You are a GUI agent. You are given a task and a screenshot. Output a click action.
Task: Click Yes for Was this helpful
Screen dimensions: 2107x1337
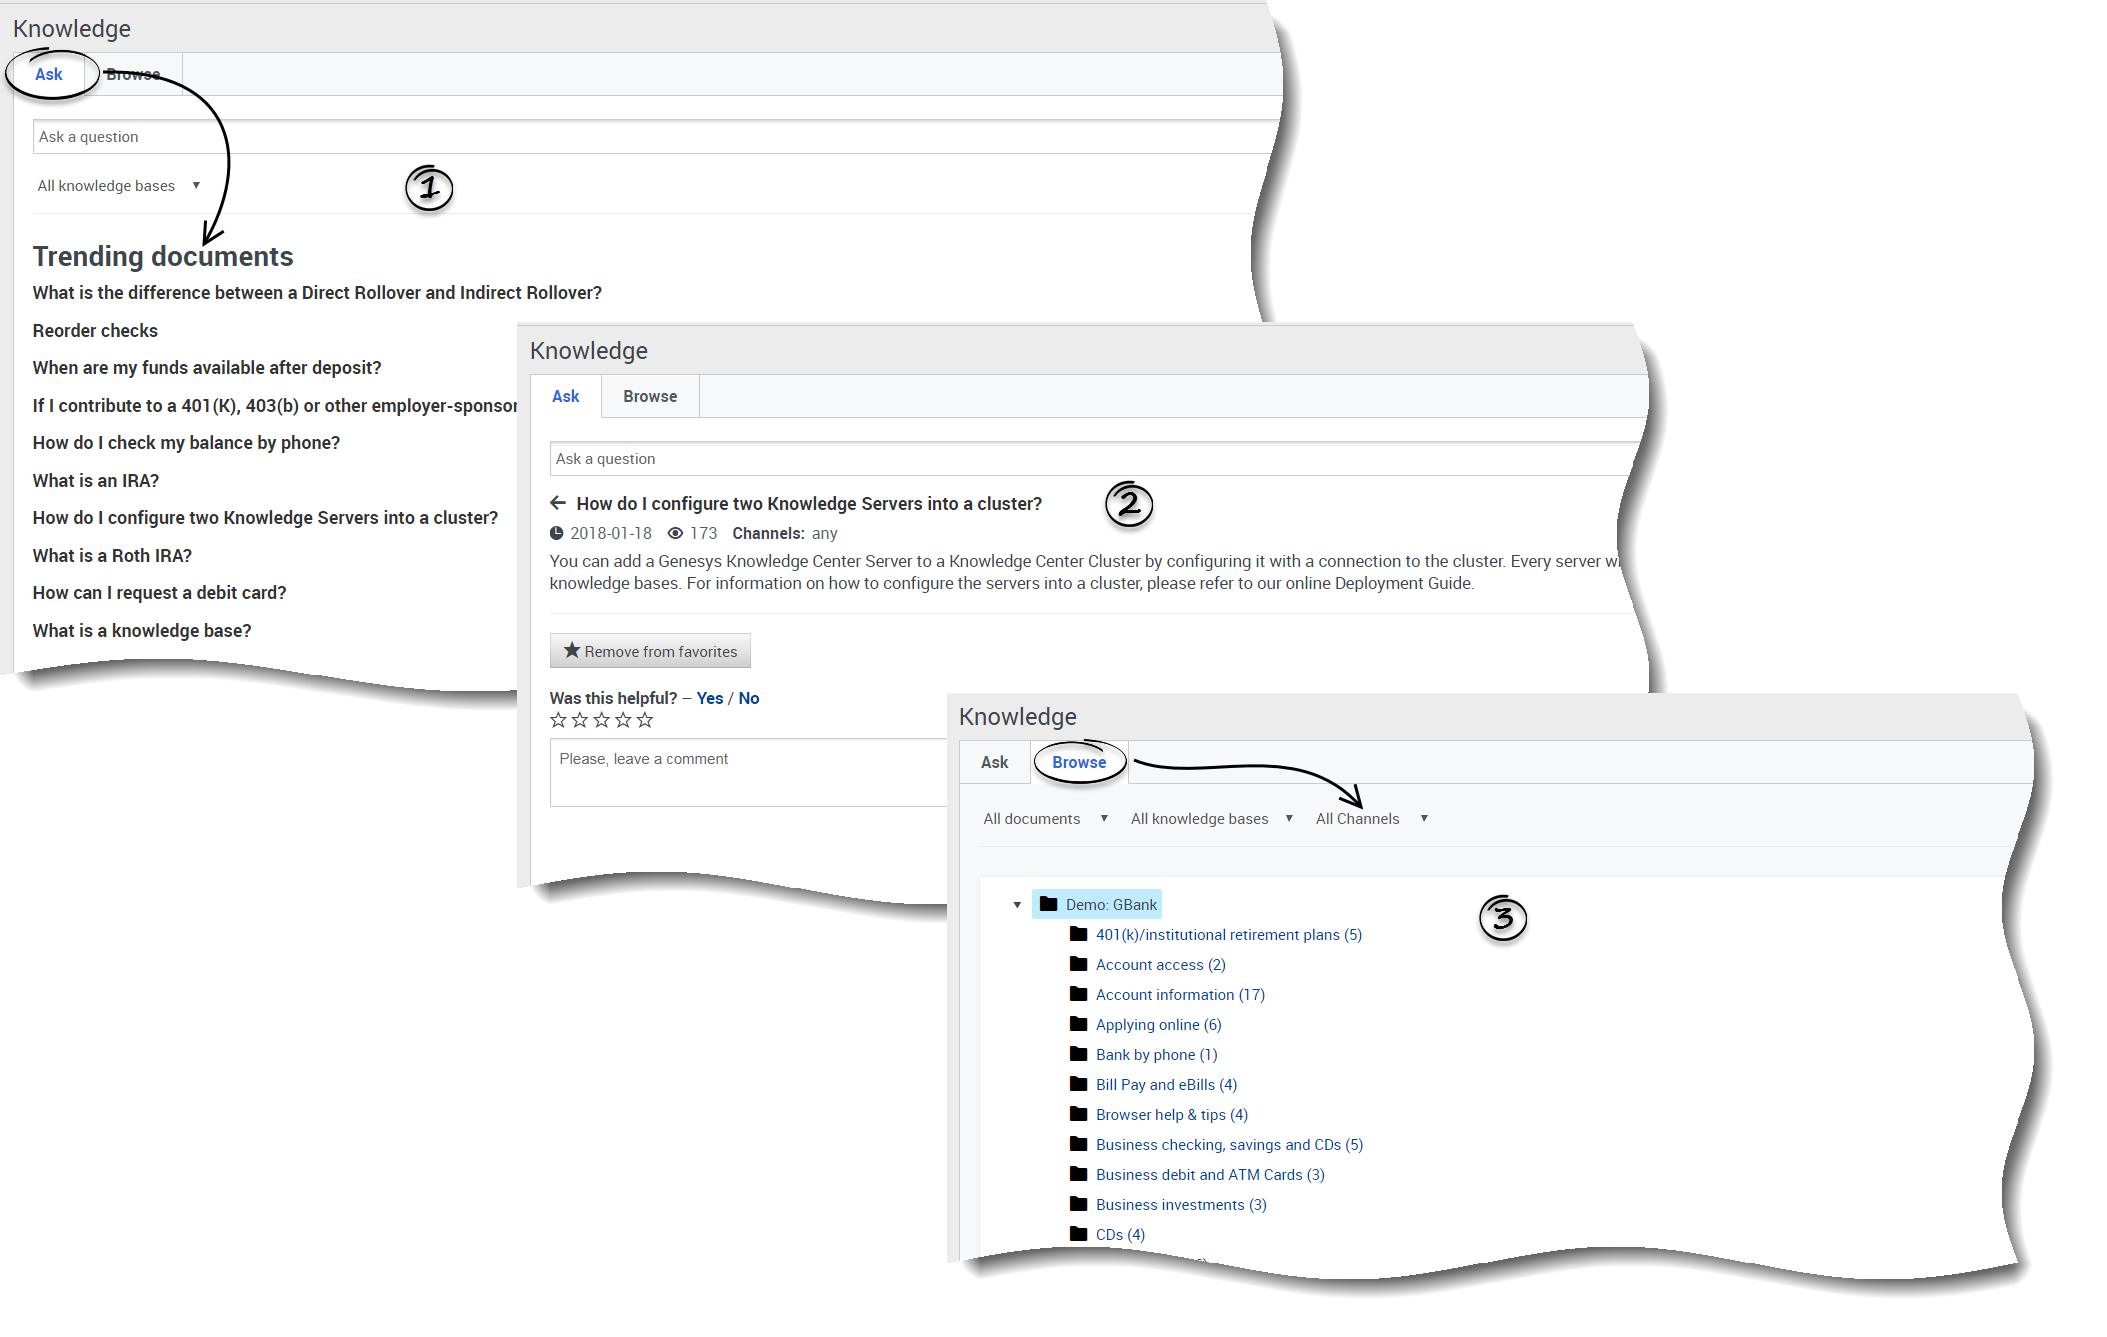point(710,698)
